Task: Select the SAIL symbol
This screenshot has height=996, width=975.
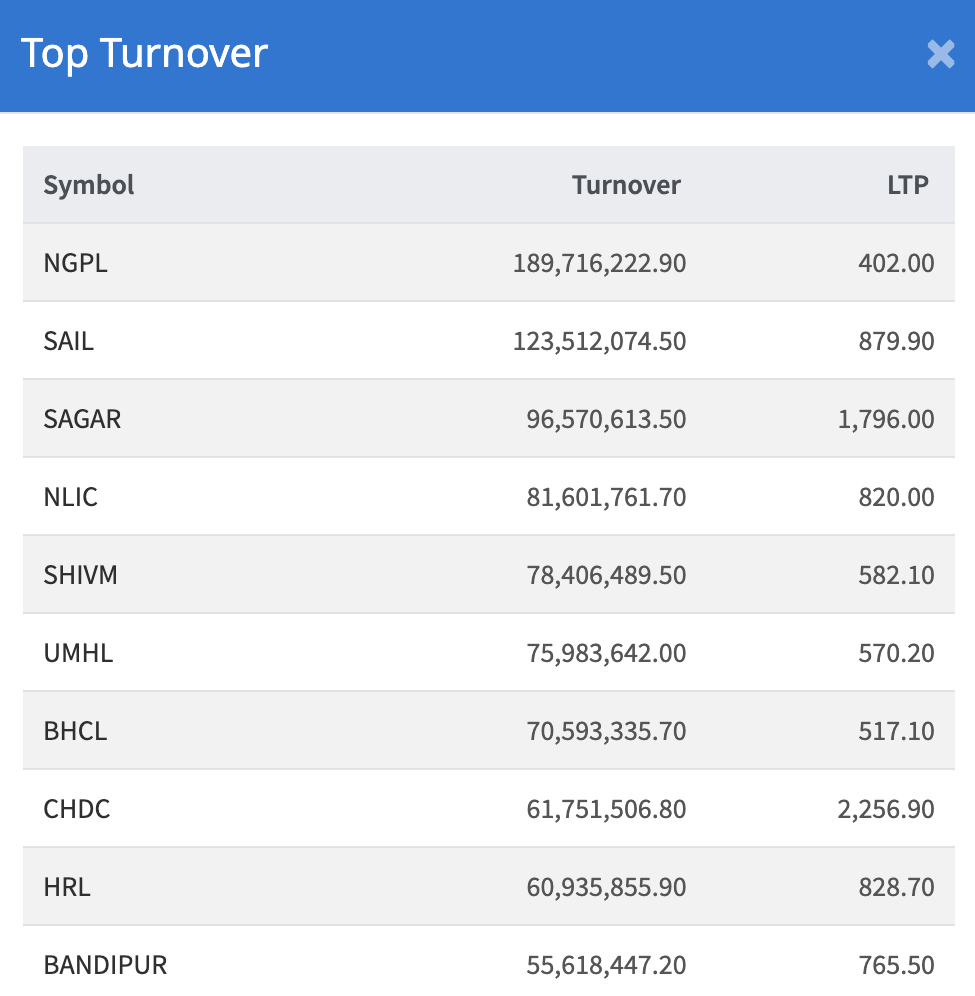Action: tap(69, 341)
